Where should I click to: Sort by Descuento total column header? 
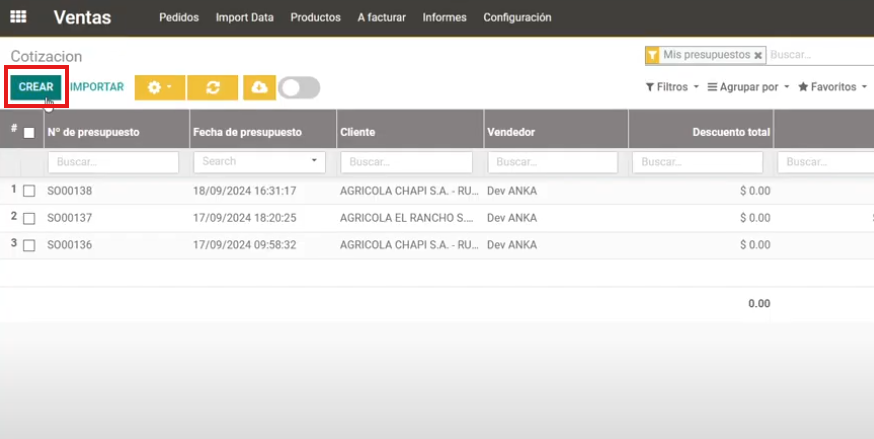point(731,132)
